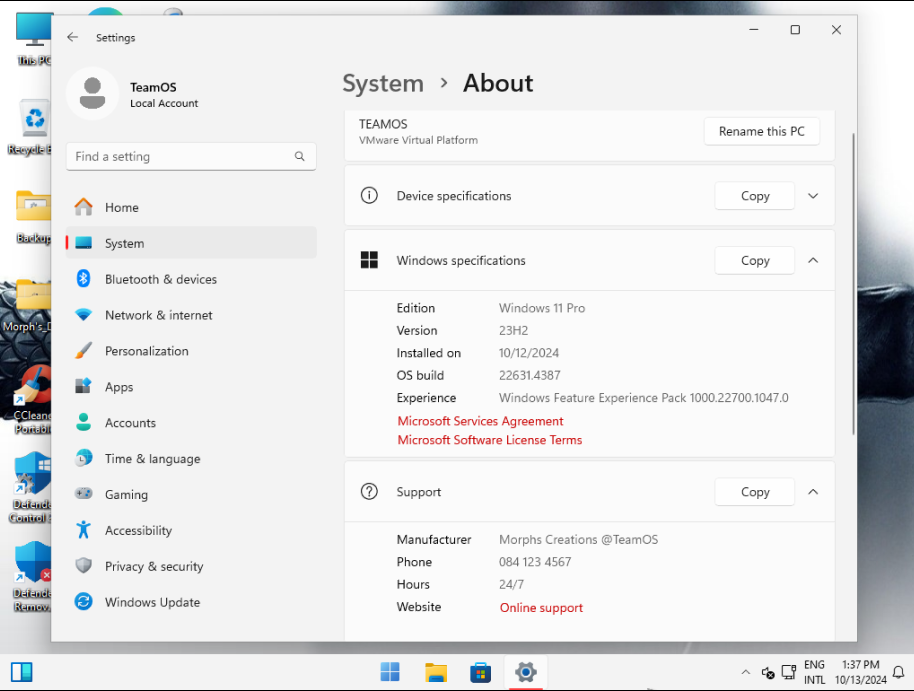914x691 pixels.
Task: Select the Defender Control desktop shortcut
Action: pos(30,487)
